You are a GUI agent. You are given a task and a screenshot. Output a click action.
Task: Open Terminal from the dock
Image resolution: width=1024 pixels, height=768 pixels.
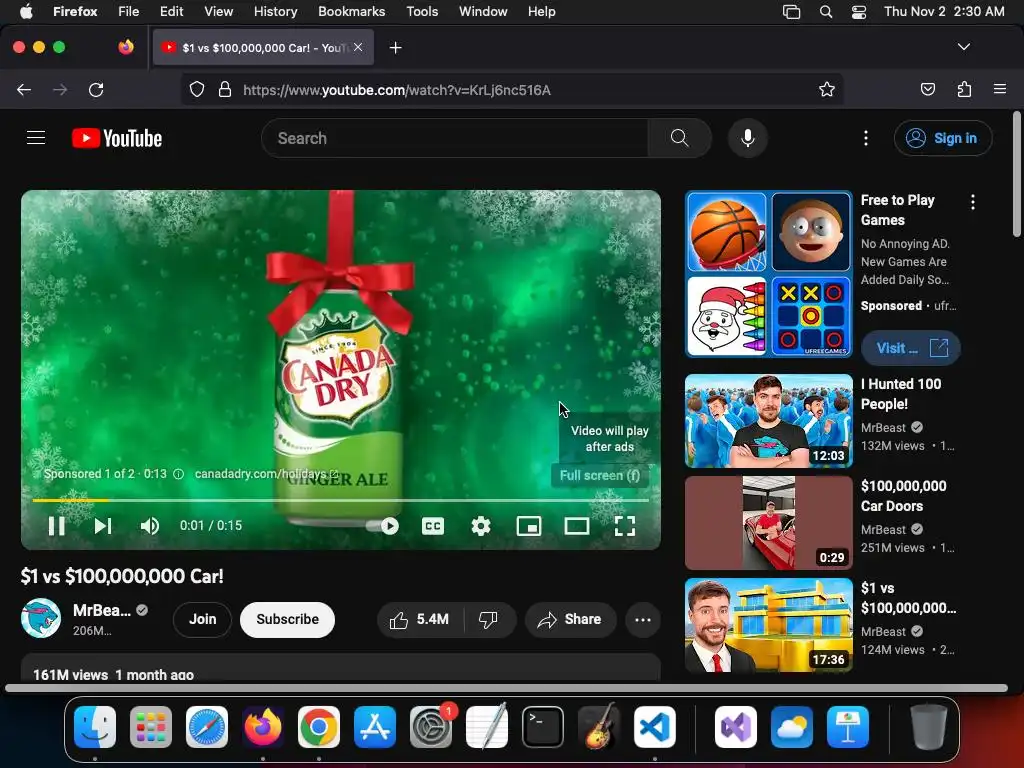543,727
